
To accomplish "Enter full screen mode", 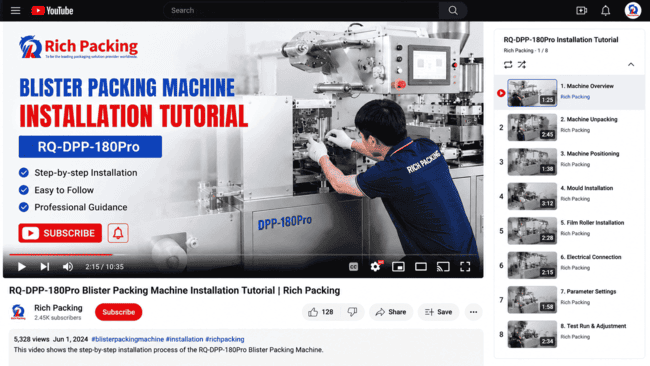I will [x=465, y=267].
